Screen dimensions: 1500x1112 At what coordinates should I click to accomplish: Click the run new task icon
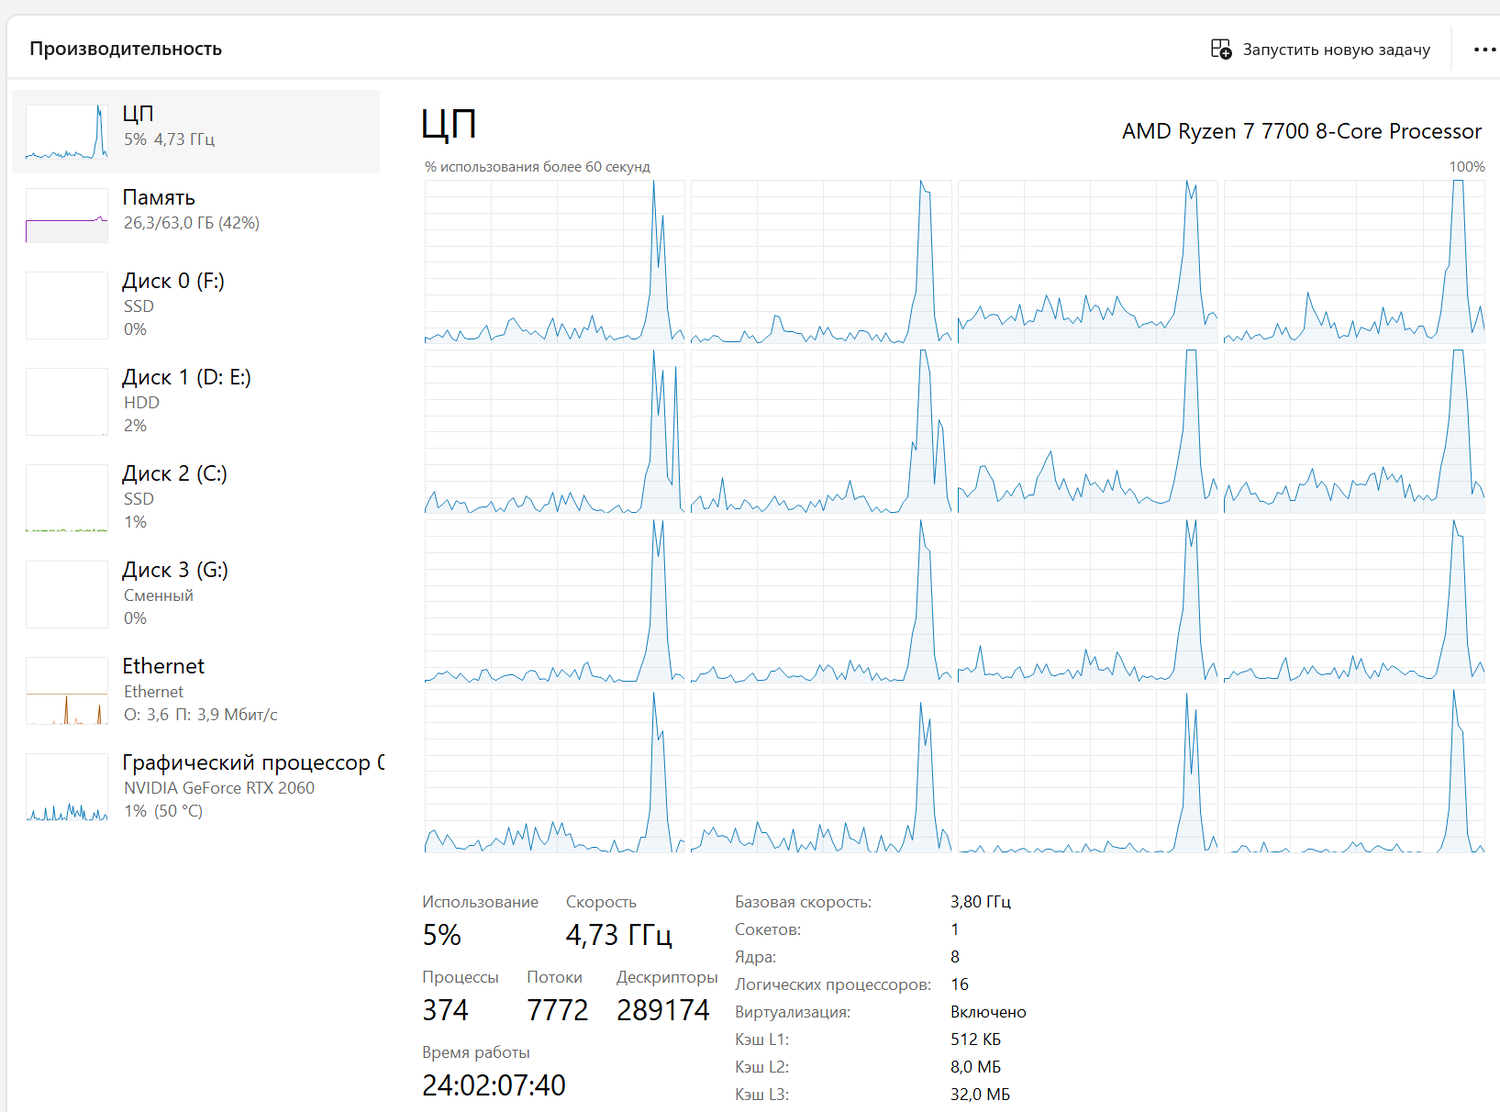coord(1221,49)
